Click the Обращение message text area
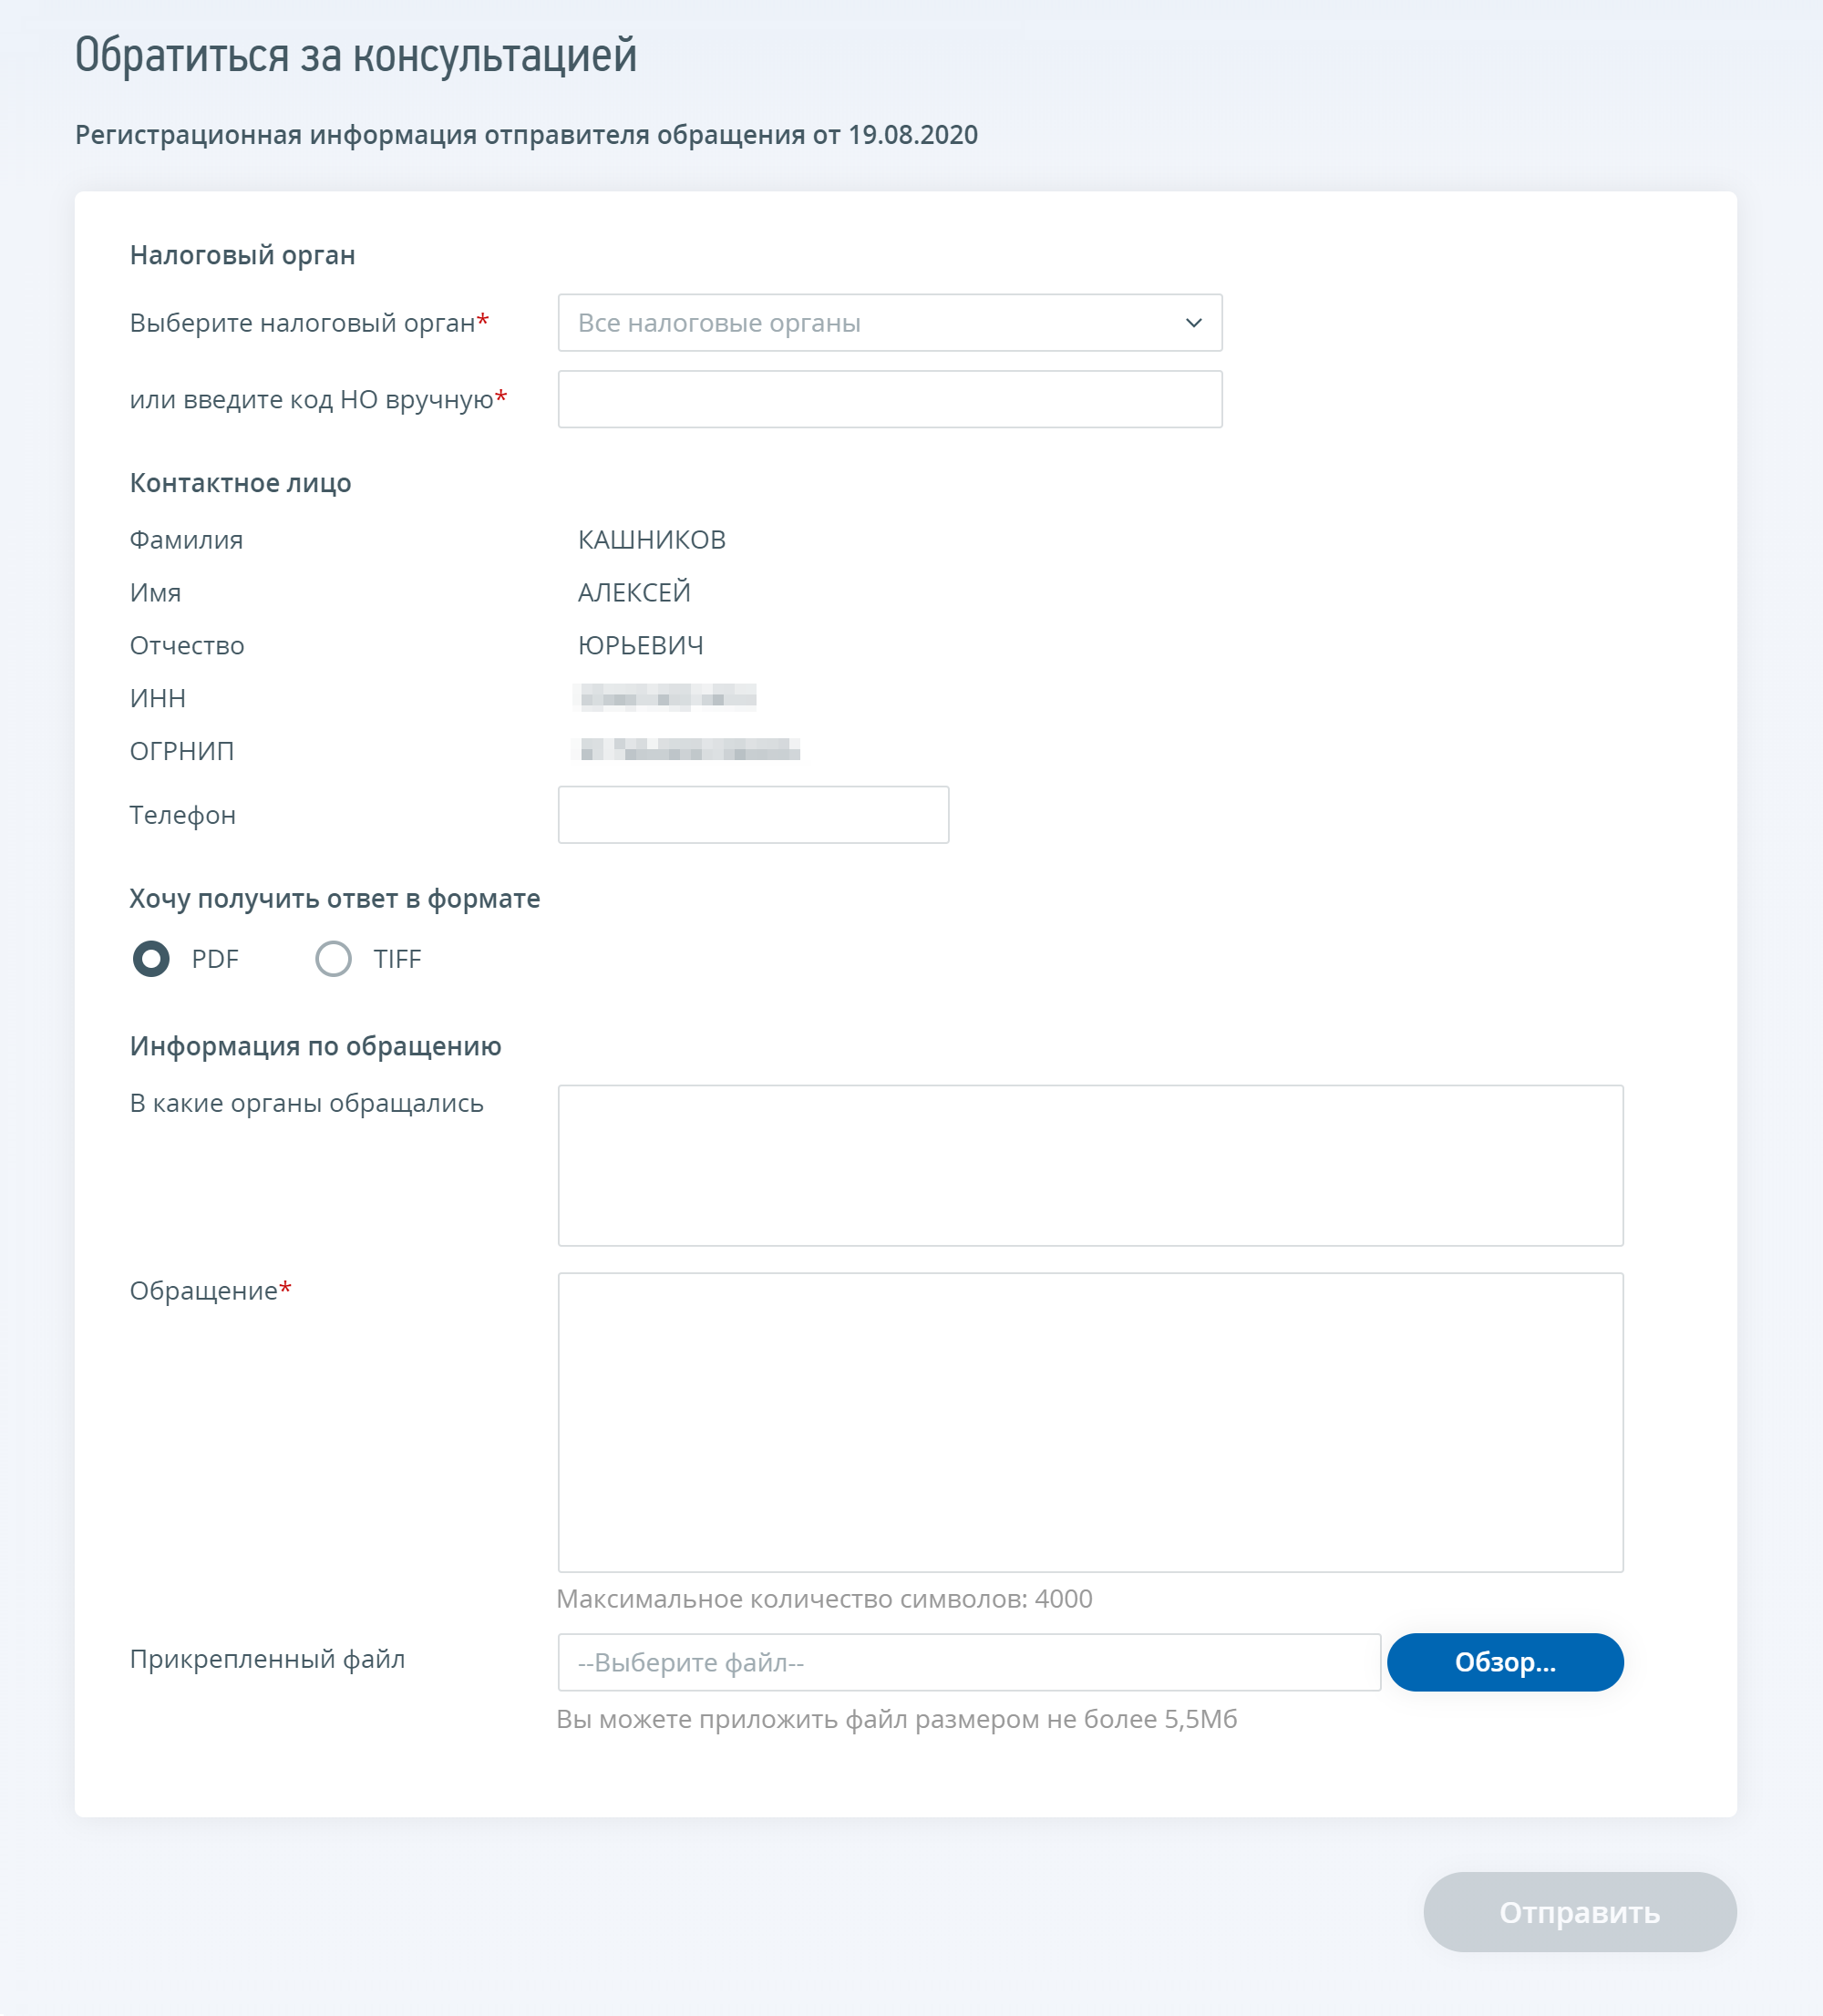The image size is (1823, 2016). 1090,1422
